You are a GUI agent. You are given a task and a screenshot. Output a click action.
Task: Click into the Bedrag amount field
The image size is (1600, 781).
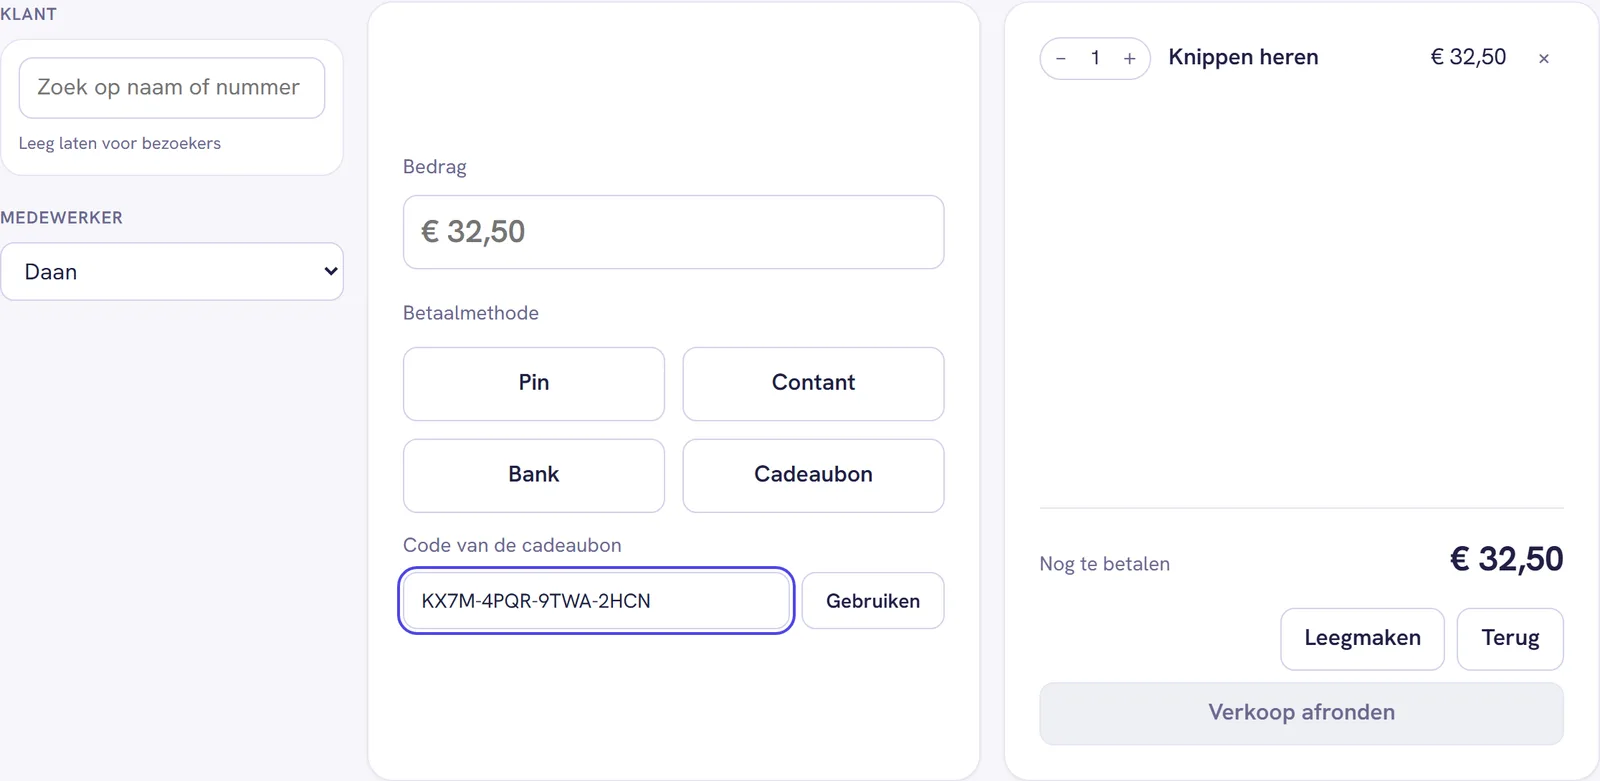673,232
